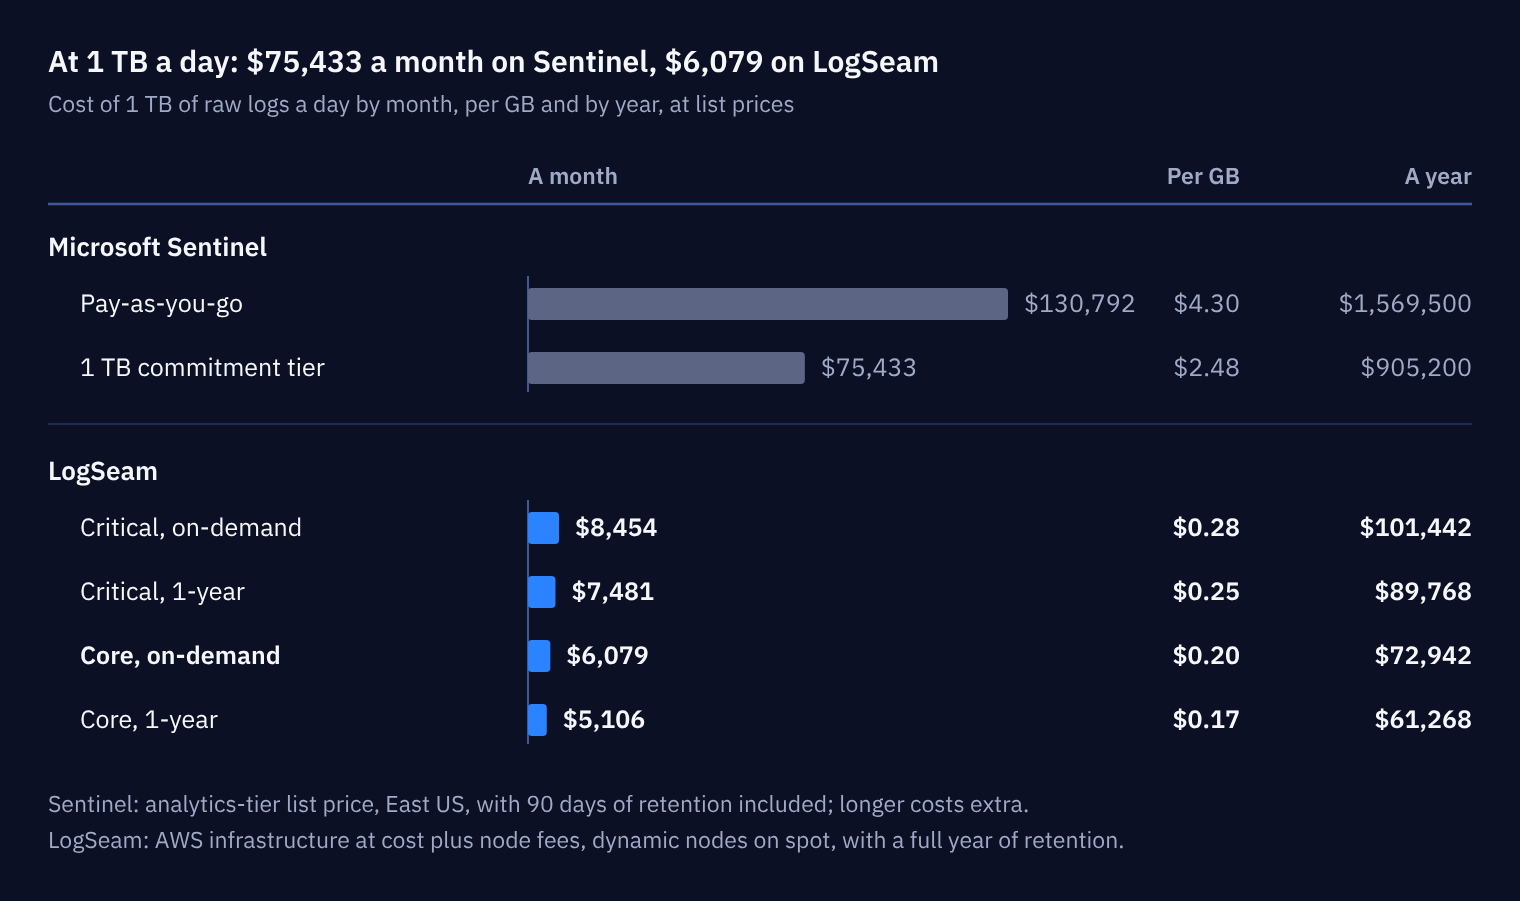The height and width of the screenshot is (901, 1520).
Task: Click the "$61,268" yearly value
Action: [x=1423, y=720]
